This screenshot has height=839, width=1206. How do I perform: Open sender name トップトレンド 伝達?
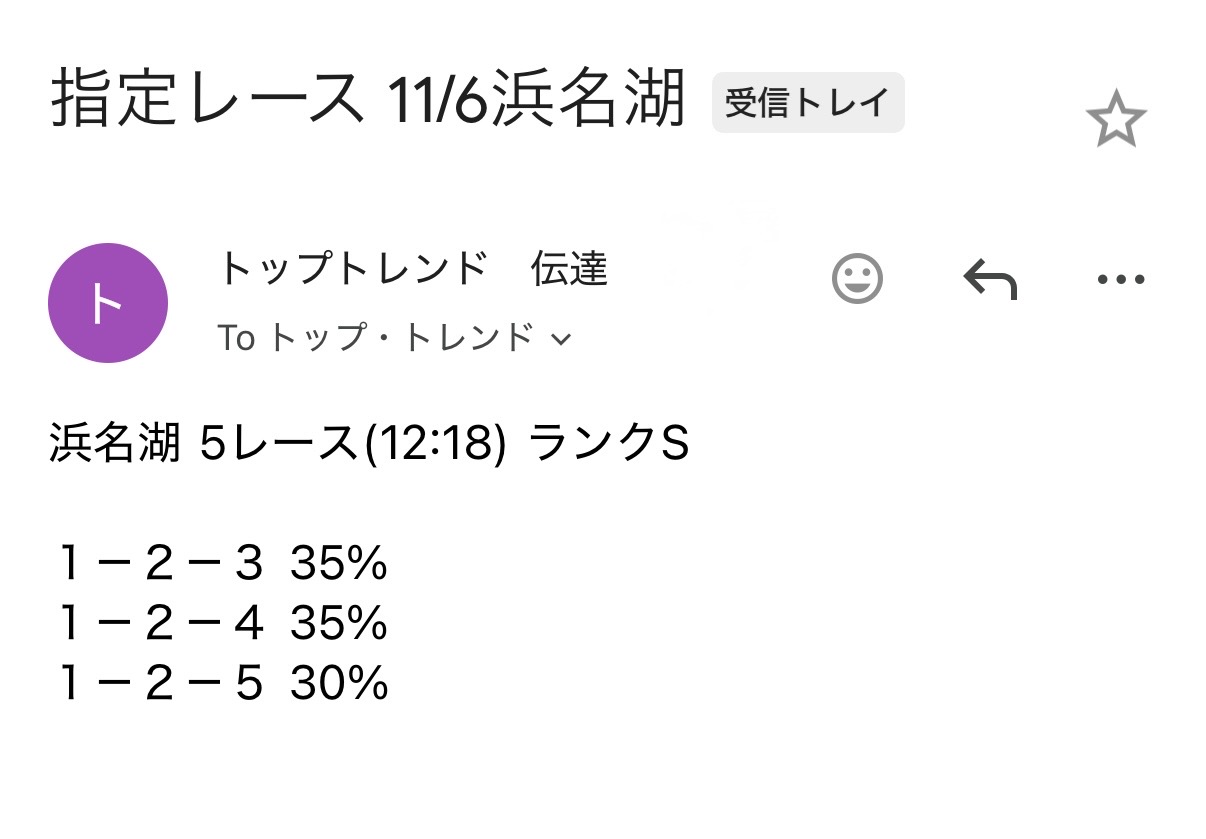click(x=412, y=270)
